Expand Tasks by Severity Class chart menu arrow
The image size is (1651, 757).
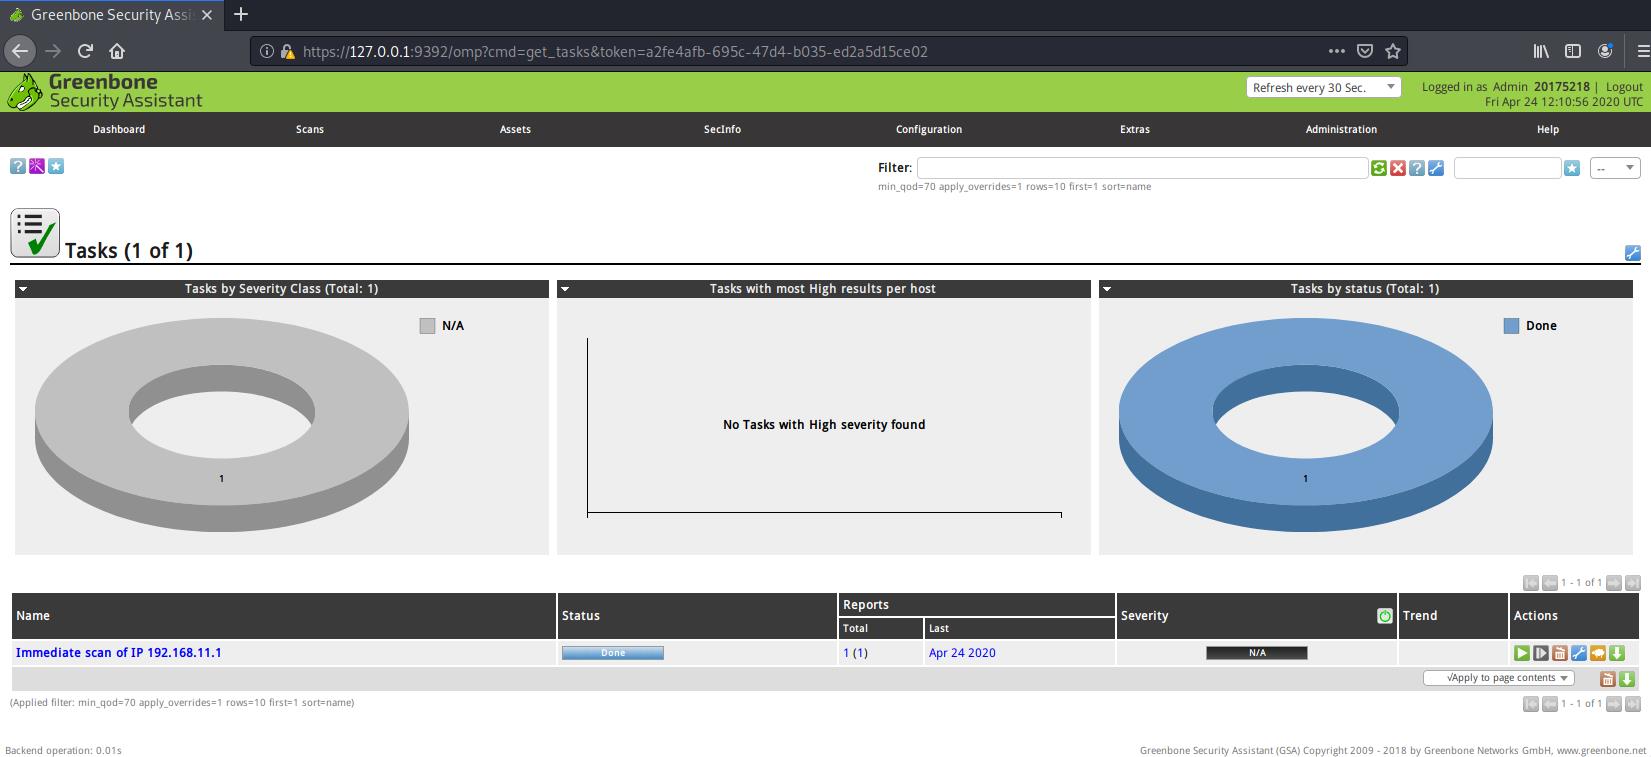click(x=23, y=289)
